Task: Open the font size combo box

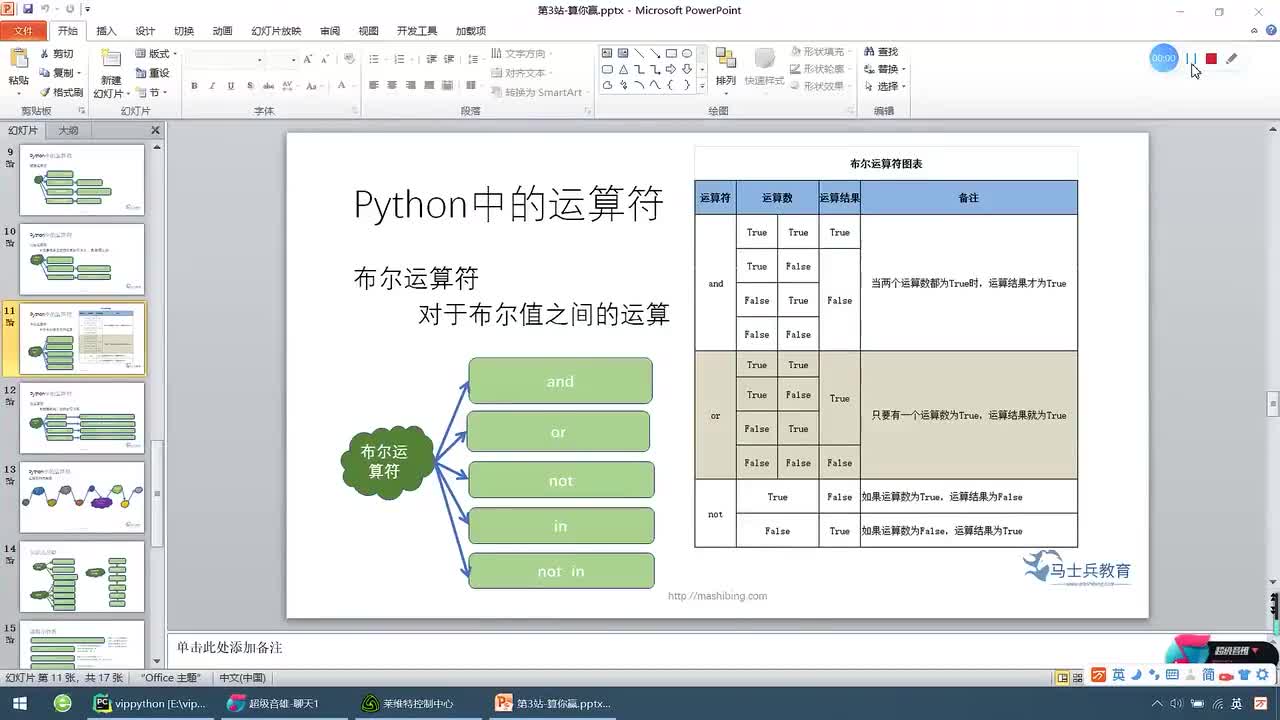Action: click(x=283, y=59)
